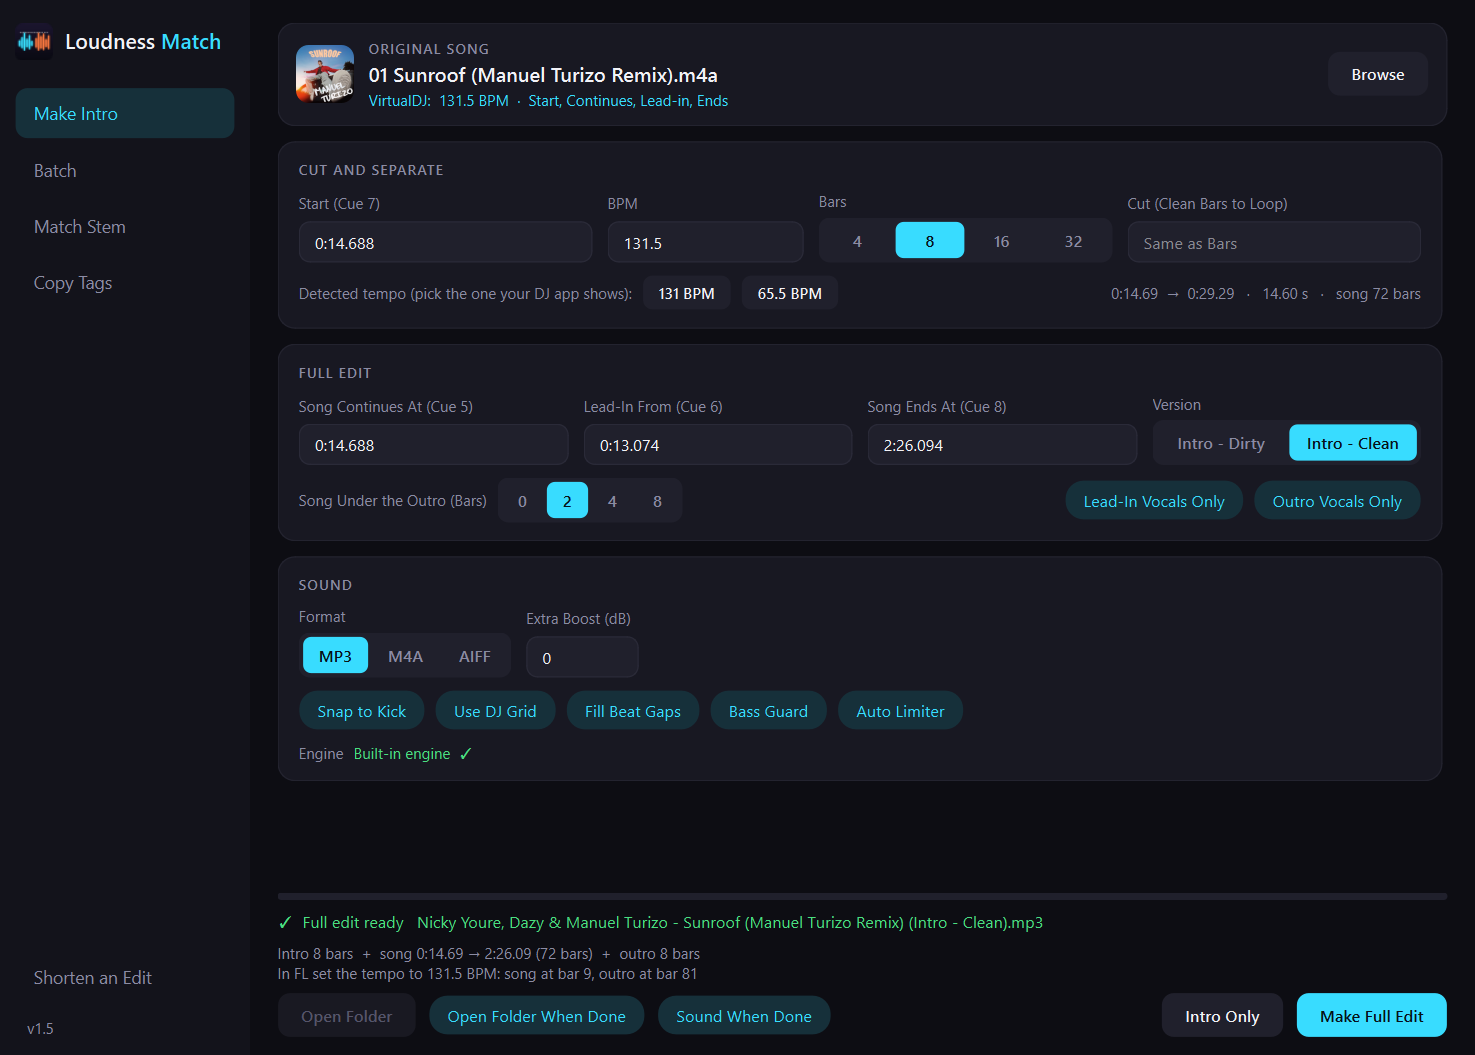Viewport: 1475px width, 1055px height.
Task: Click the 'song 72 bars' summary text
Action: coord(1378,293)
